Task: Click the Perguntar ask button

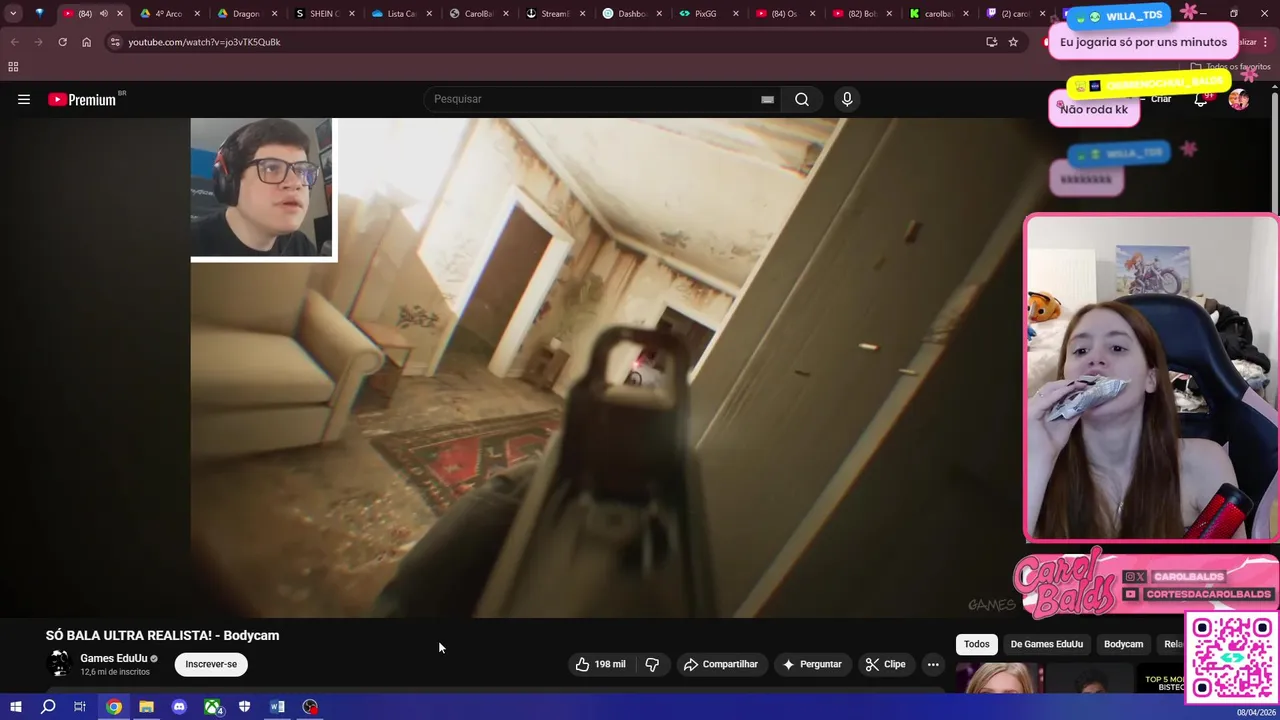Action: point(812,664)
